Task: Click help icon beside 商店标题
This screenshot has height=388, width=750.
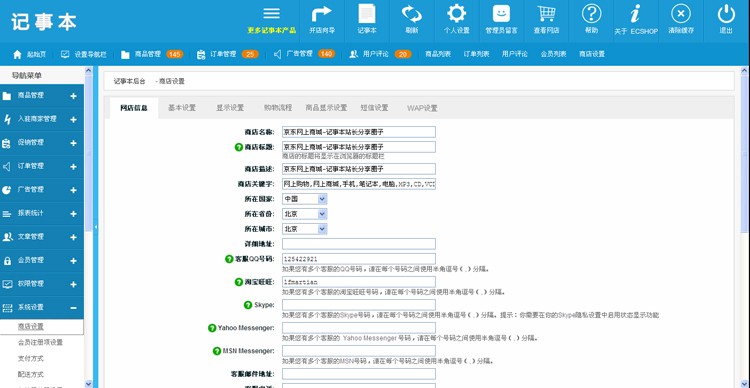Action: point(239,147)
